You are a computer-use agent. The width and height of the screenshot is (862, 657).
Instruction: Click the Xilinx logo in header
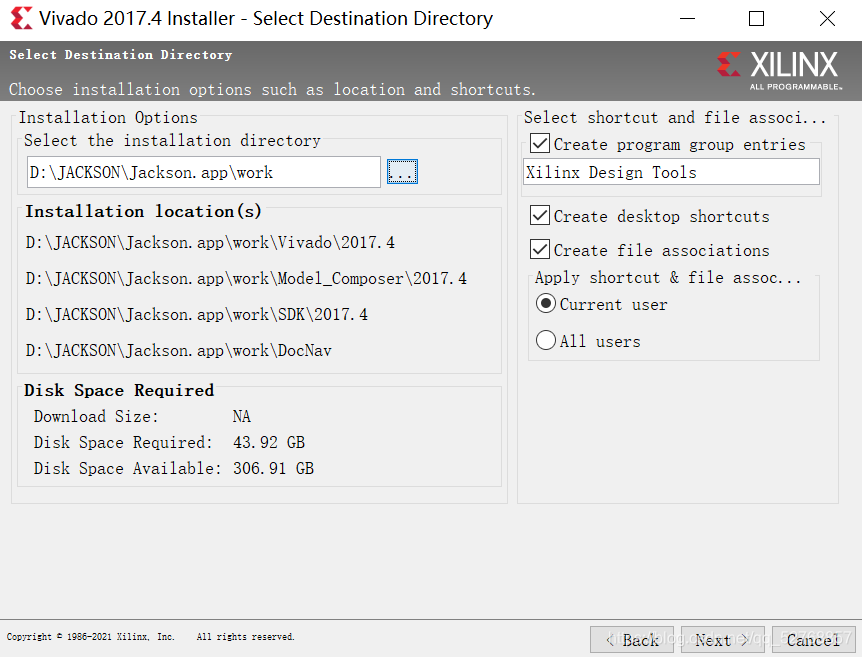778,70
